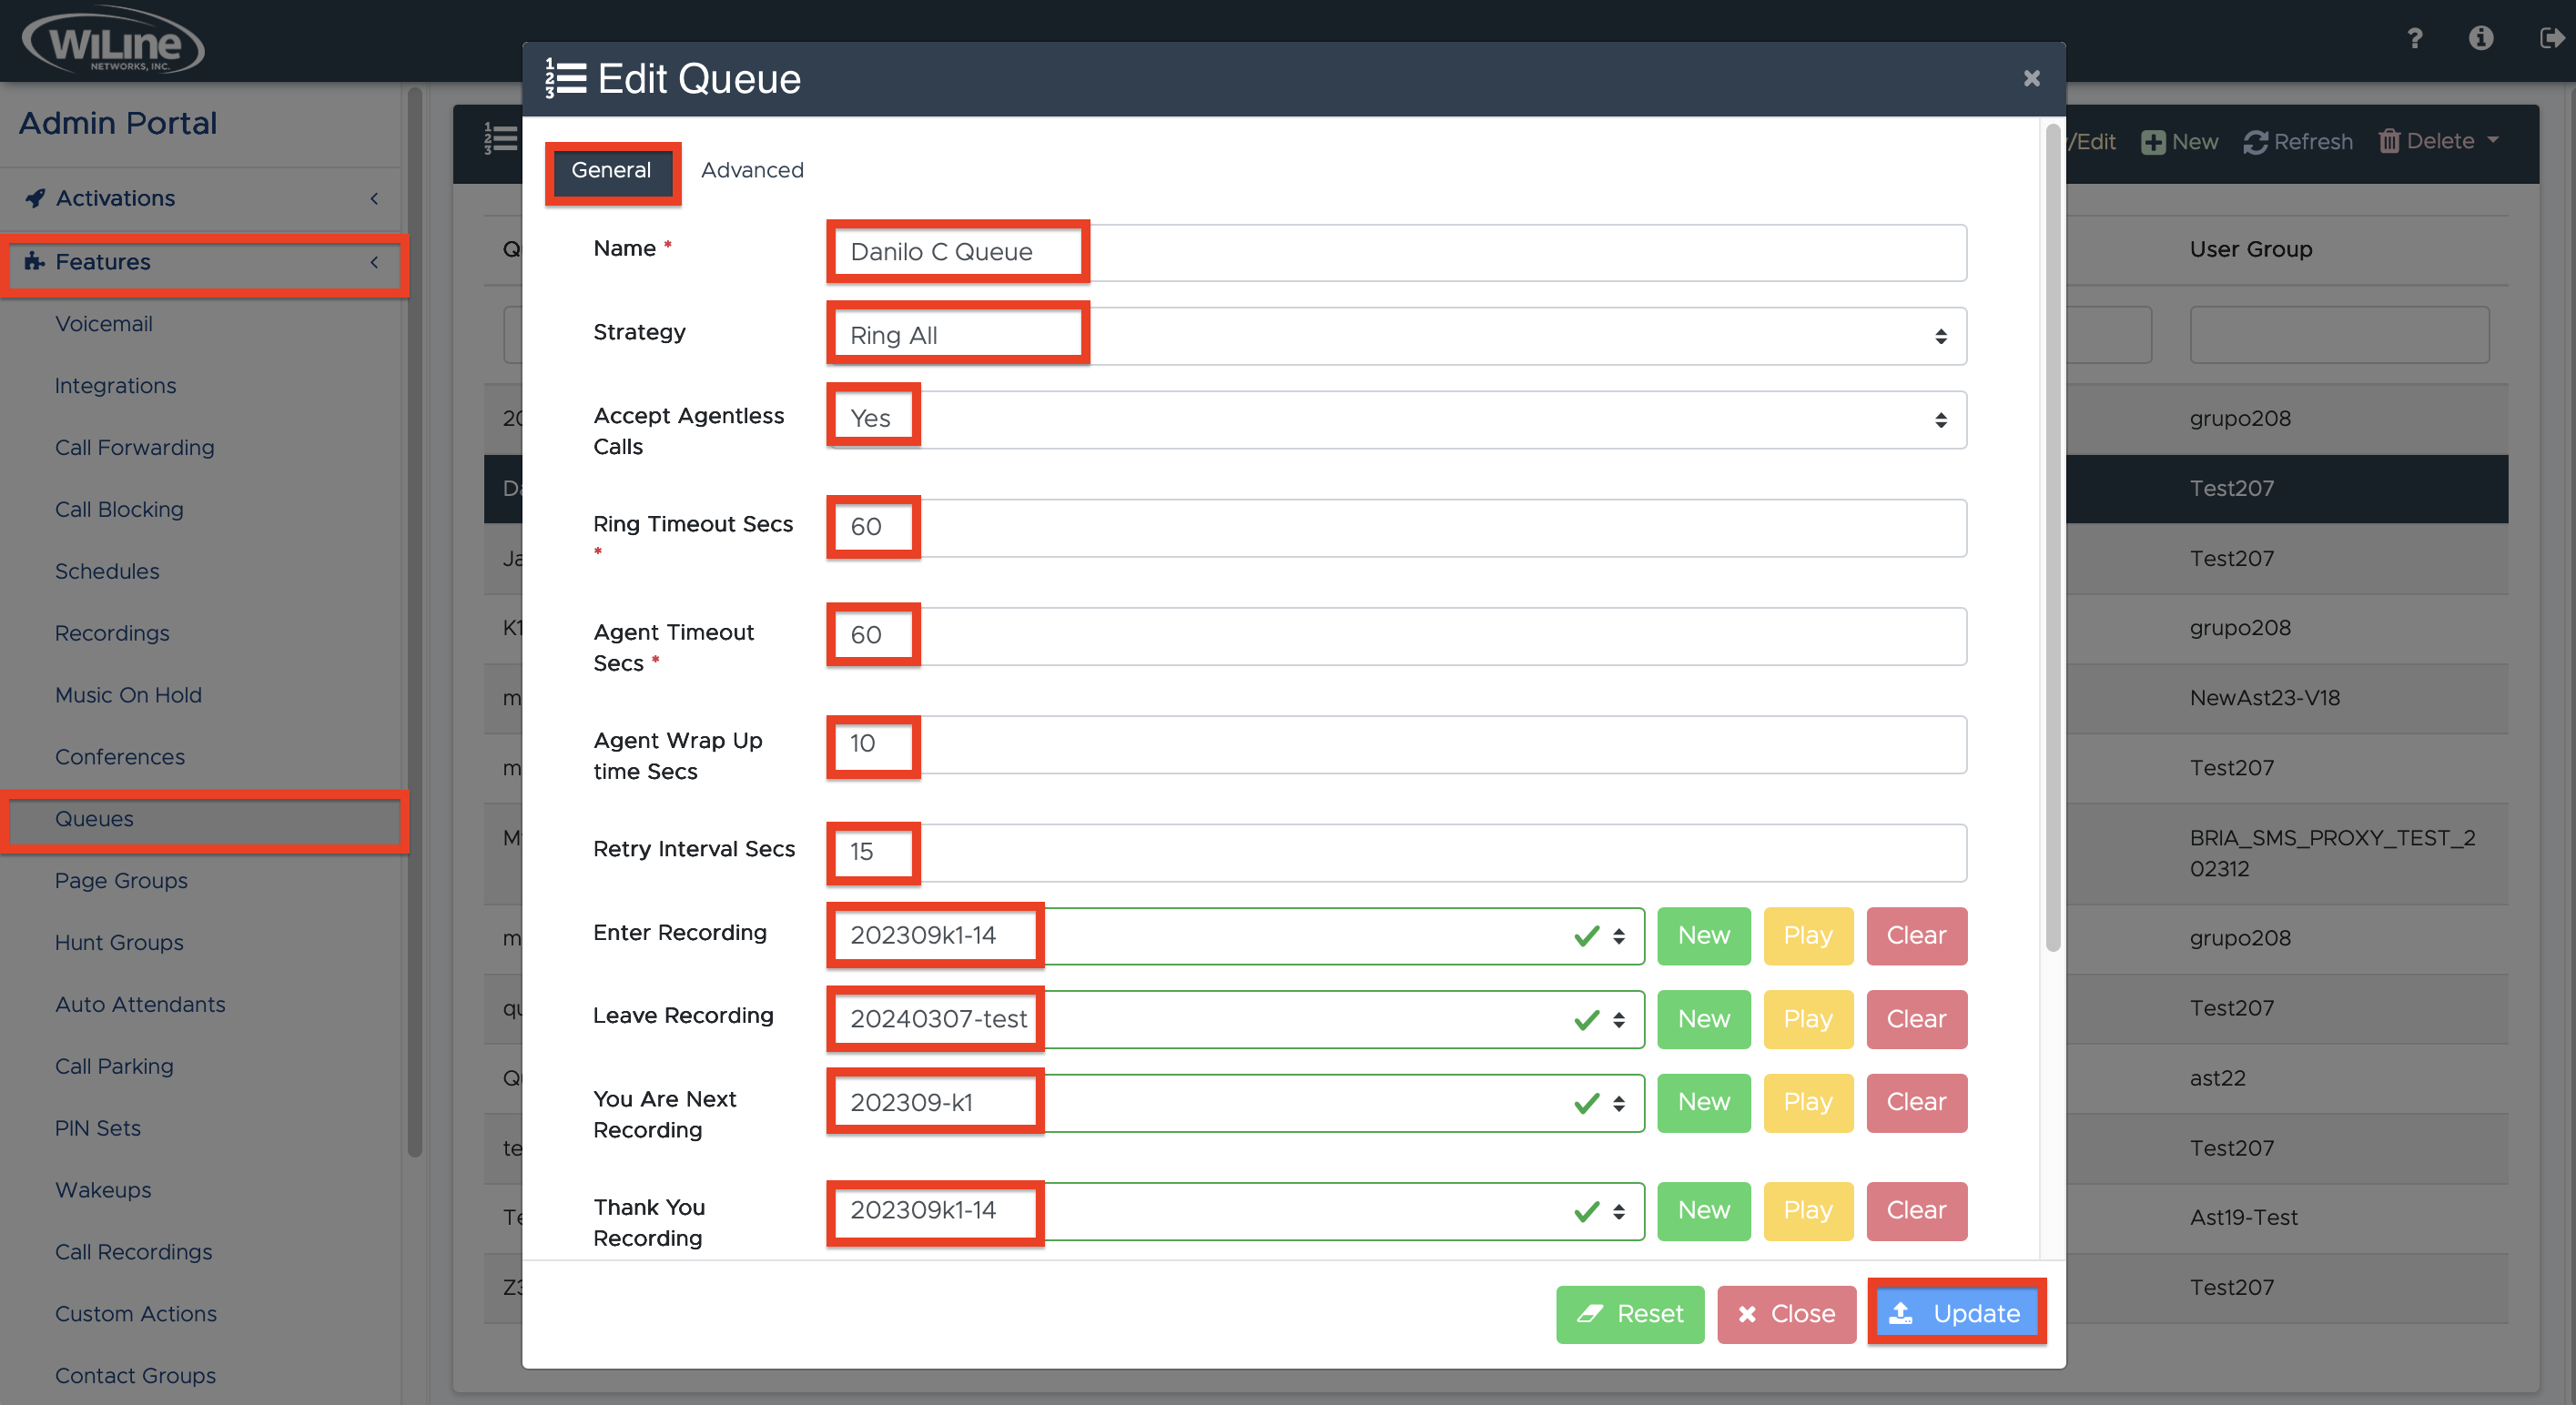The height and width of the screenshot is (1405, 2576).
Task: Click the info circle icon
Action: pos(2480,38)
